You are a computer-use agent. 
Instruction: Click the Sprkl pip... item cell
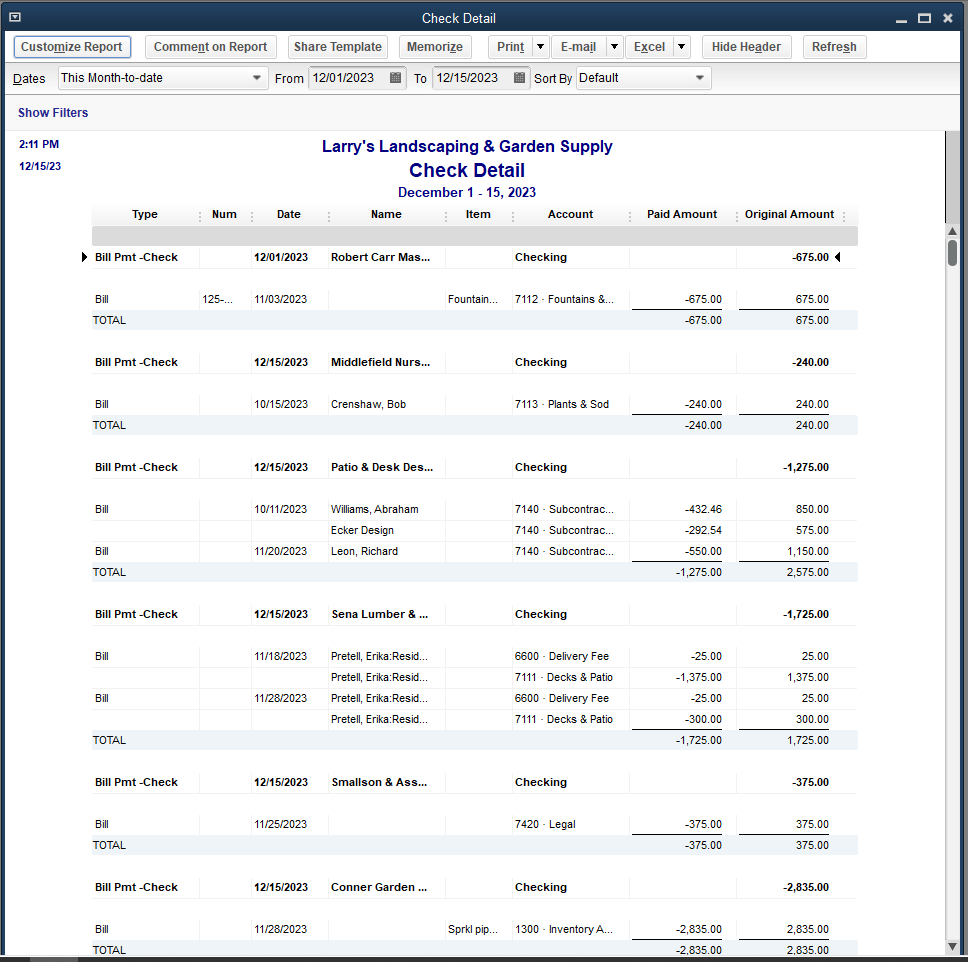(x=472, y=929)
